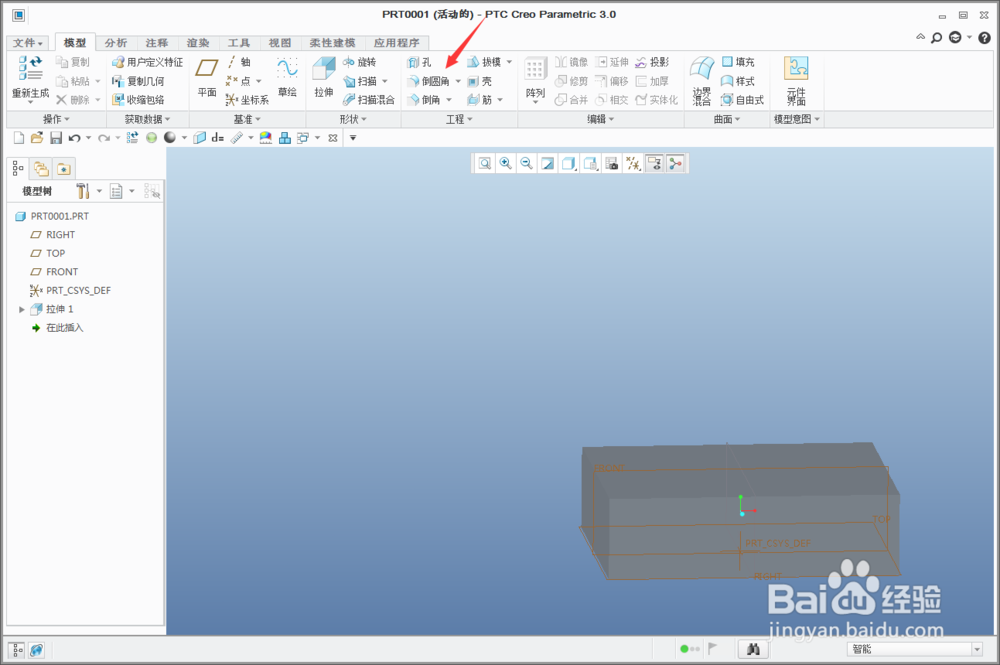This screenshot has height=665, width=1000.
Task: Toggle datum display filters icon
Action: point(633,164)
